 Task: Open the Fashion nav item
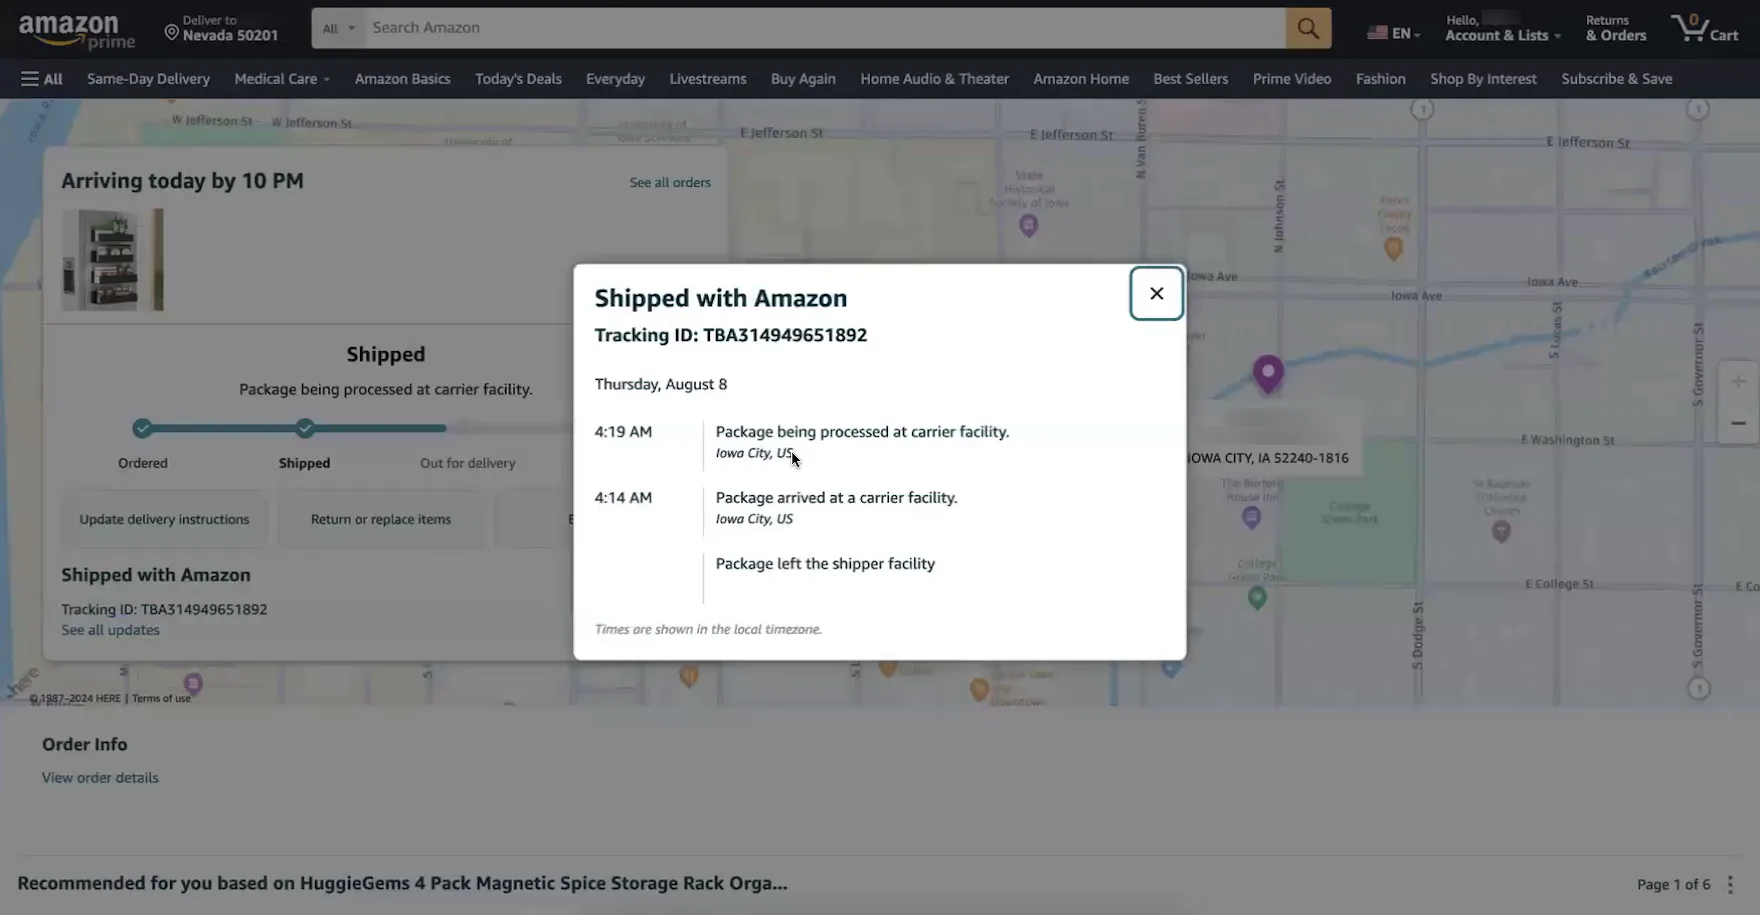[1380, 79]
